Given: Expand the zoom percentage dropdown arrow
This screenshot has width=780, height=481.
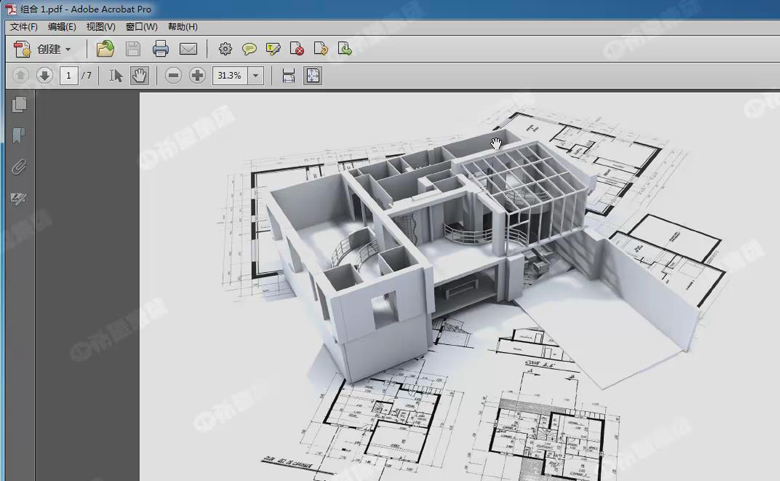Looking at the screenshot, I should [x=256, y=76].
